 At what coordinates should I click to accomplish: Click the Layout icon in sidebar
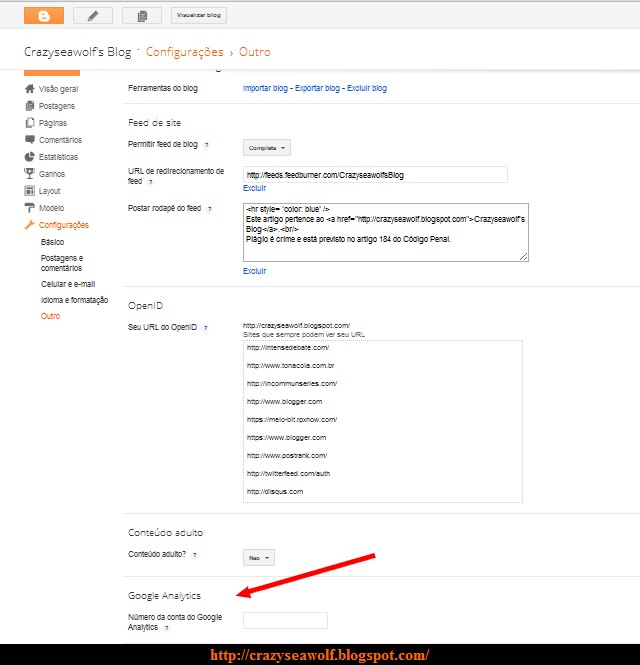(x=30, y=190)
